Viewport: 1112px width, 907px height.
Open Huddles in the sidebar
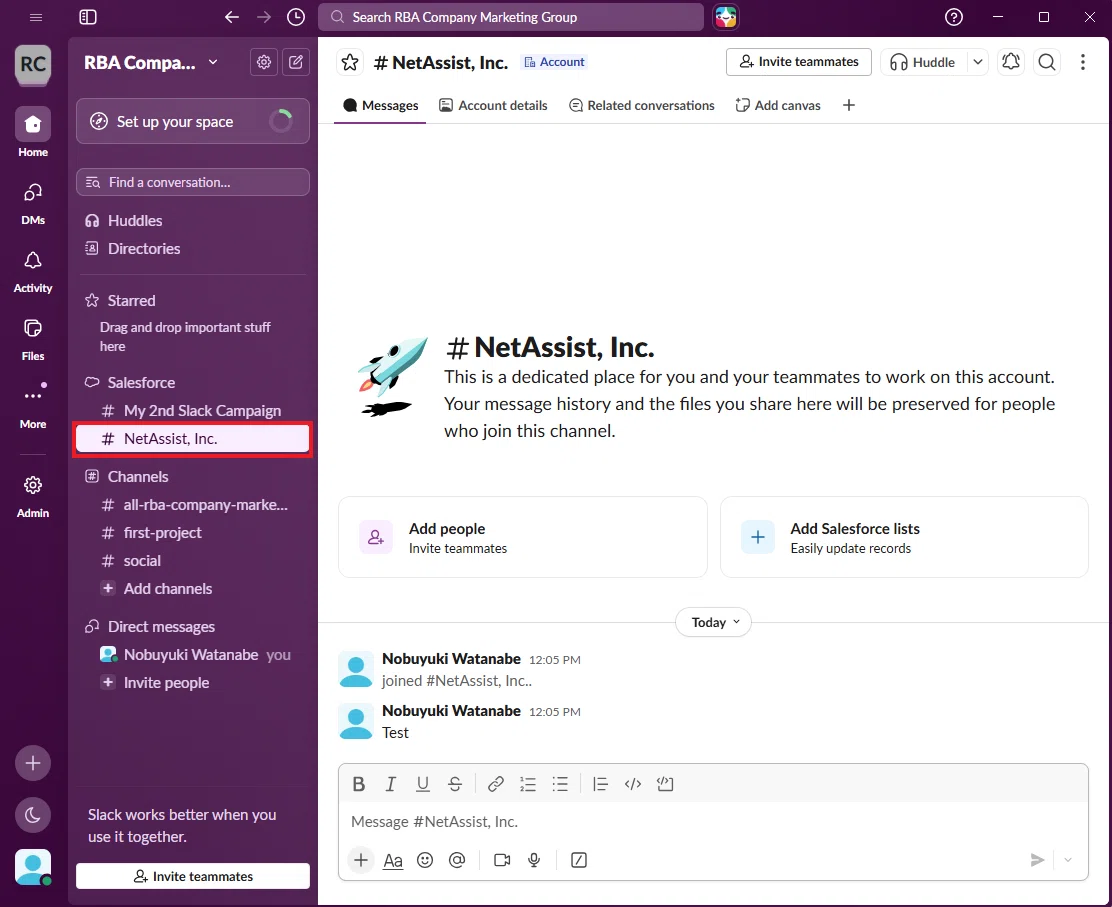click(193, 221)
